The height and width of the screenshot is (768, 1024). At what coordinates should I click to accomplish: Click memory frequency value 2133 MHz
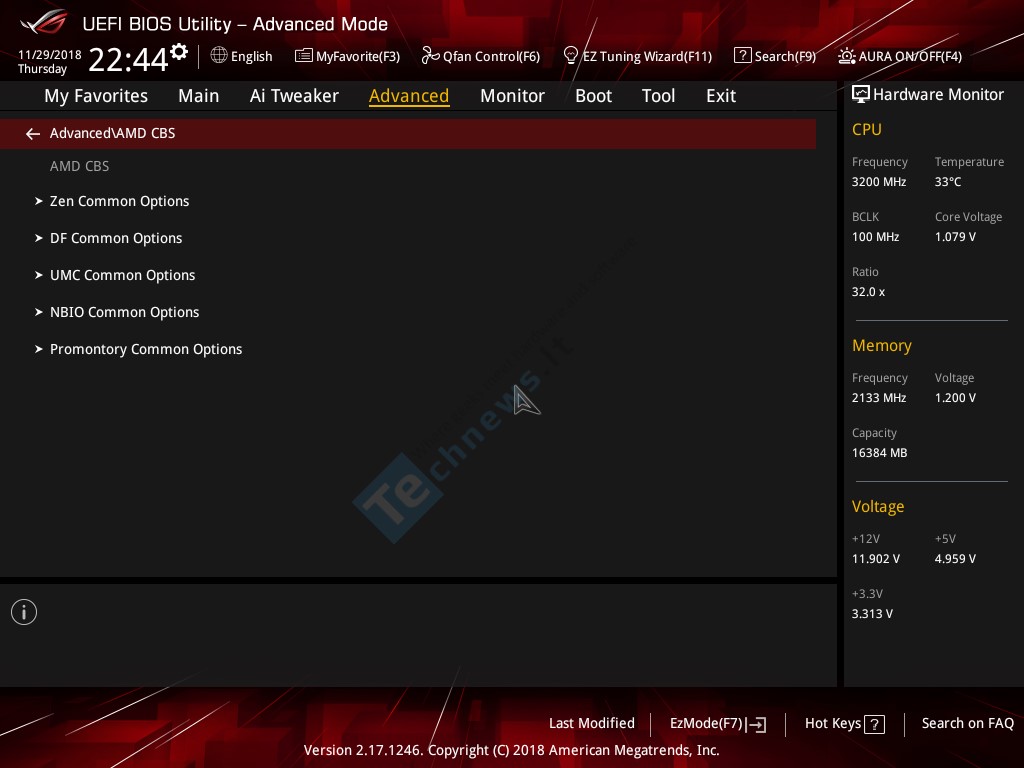tap(879, 398)
